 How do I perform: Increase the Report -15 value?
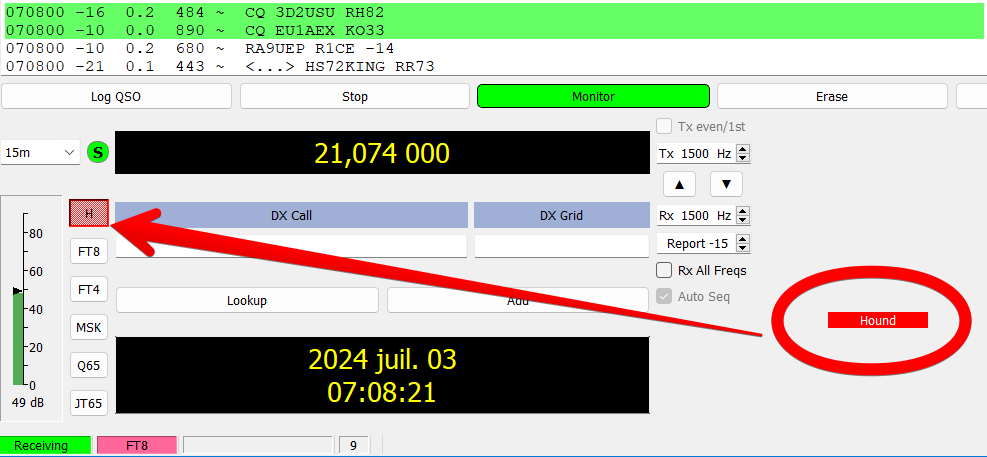(743, 239)
